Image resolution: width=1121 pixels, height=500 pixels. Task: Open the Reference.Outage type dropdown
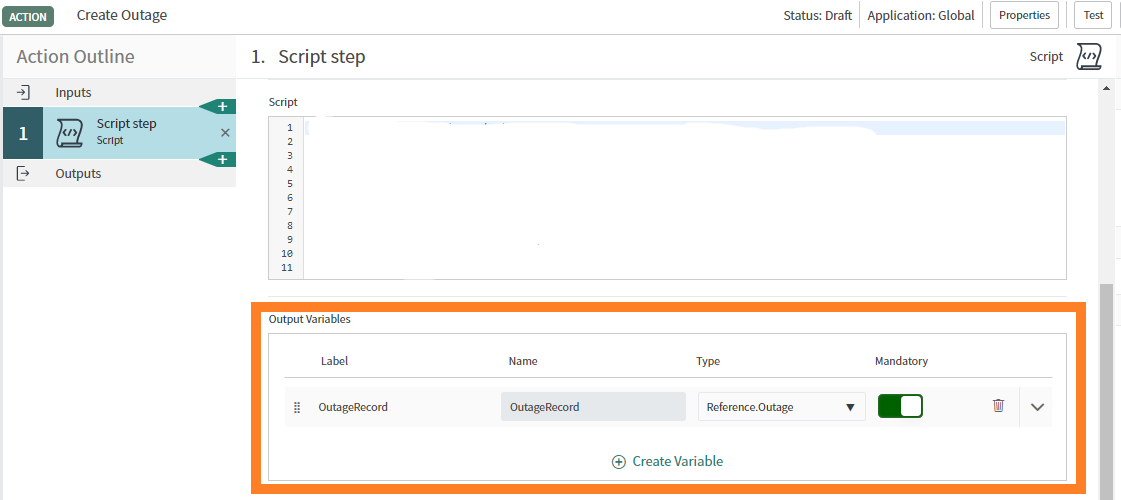click(x=781, y=406)
